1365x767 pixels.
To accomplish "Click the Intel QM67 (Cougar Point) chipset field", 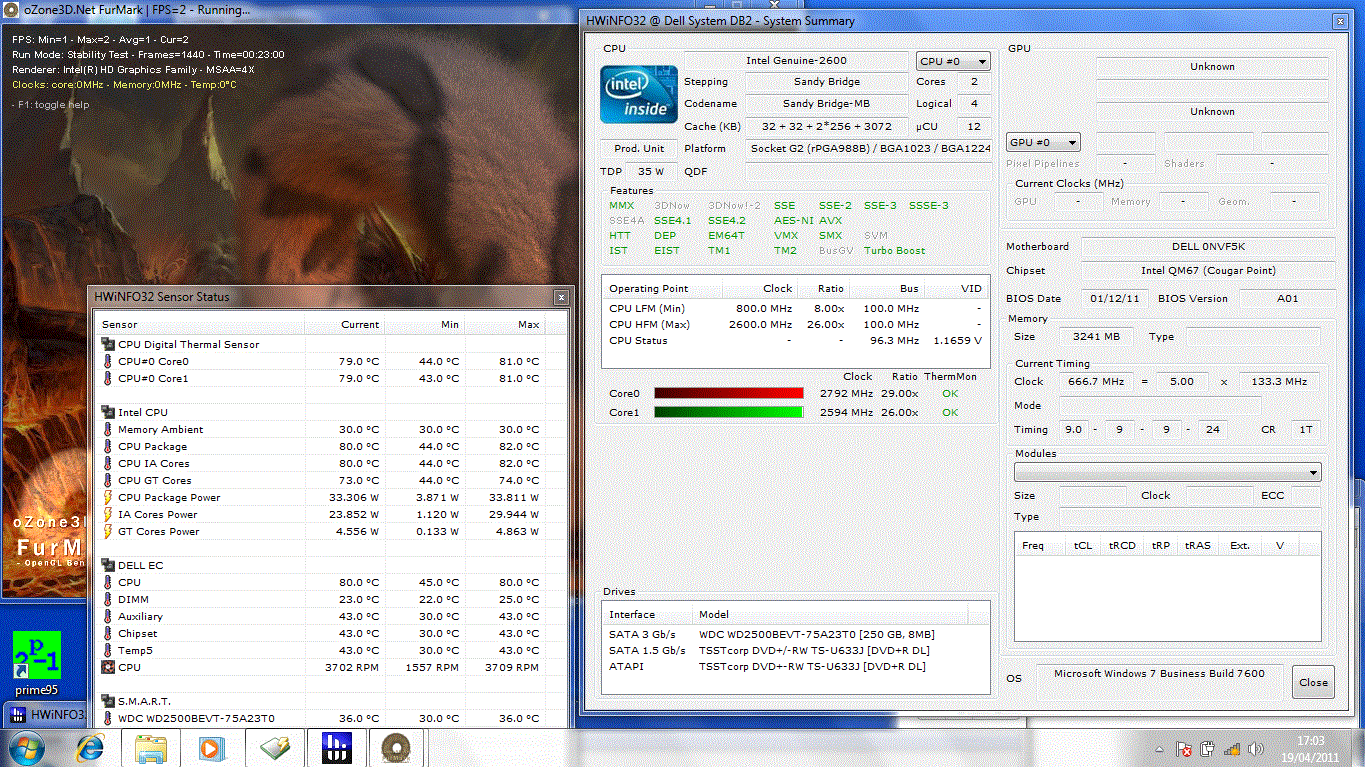I will [1208, 271].
